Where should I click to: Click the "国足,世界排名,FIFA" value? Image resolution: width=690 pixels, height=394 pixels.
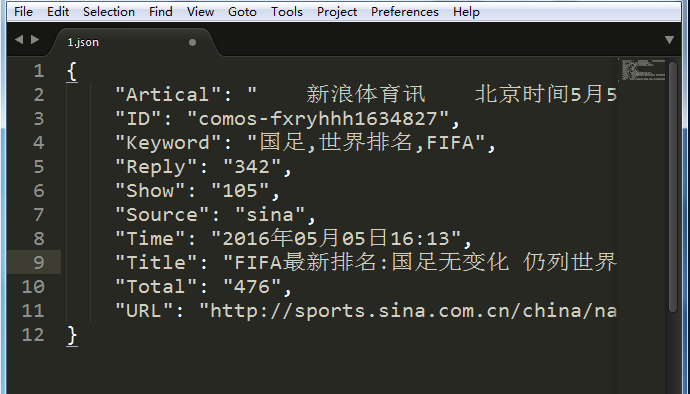click(x=367, y=143)
